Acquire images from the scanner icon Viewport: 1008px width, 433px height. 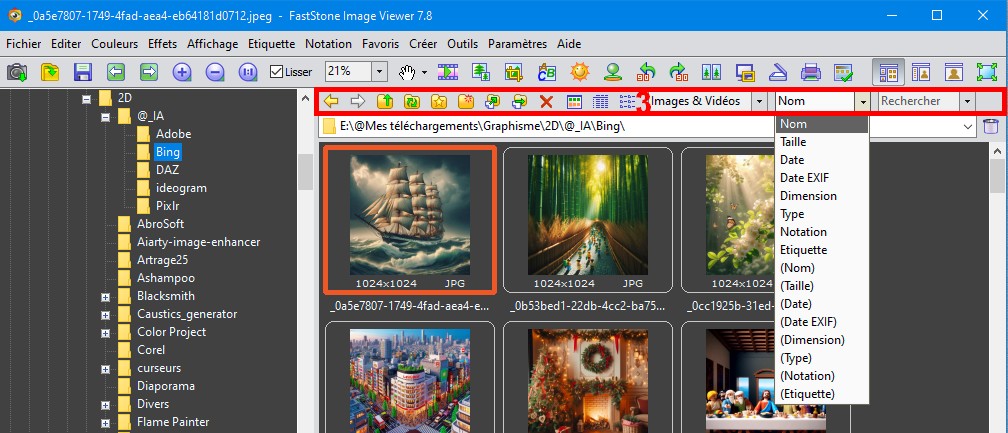coord(778,71)
